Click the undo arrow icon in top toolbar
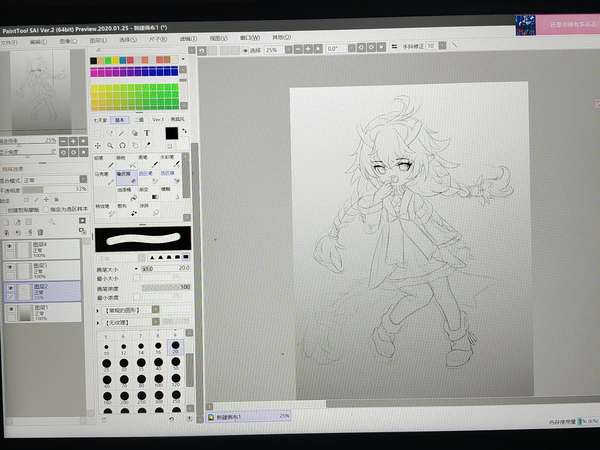Viewport: 600px width, 450px height. coord(202,51)
